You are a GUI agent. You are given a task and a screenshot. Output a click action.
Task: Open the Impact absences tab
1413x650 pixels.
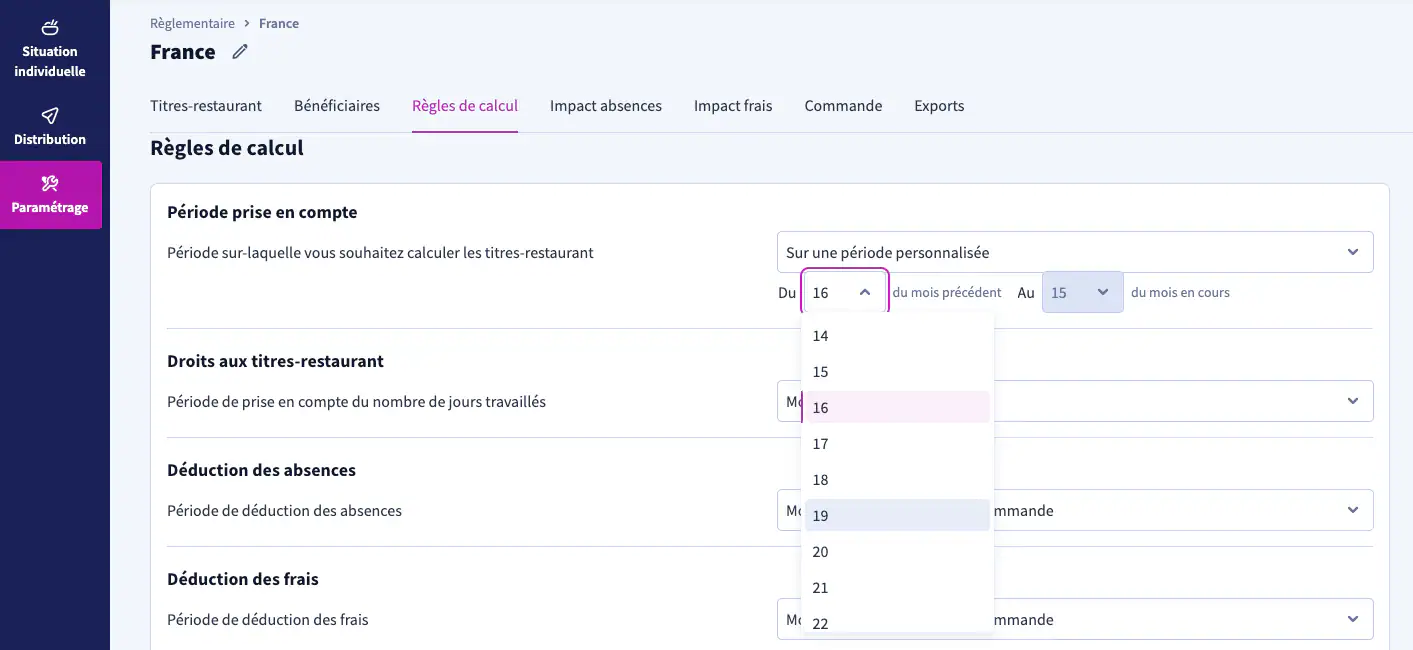click(606, 106)
